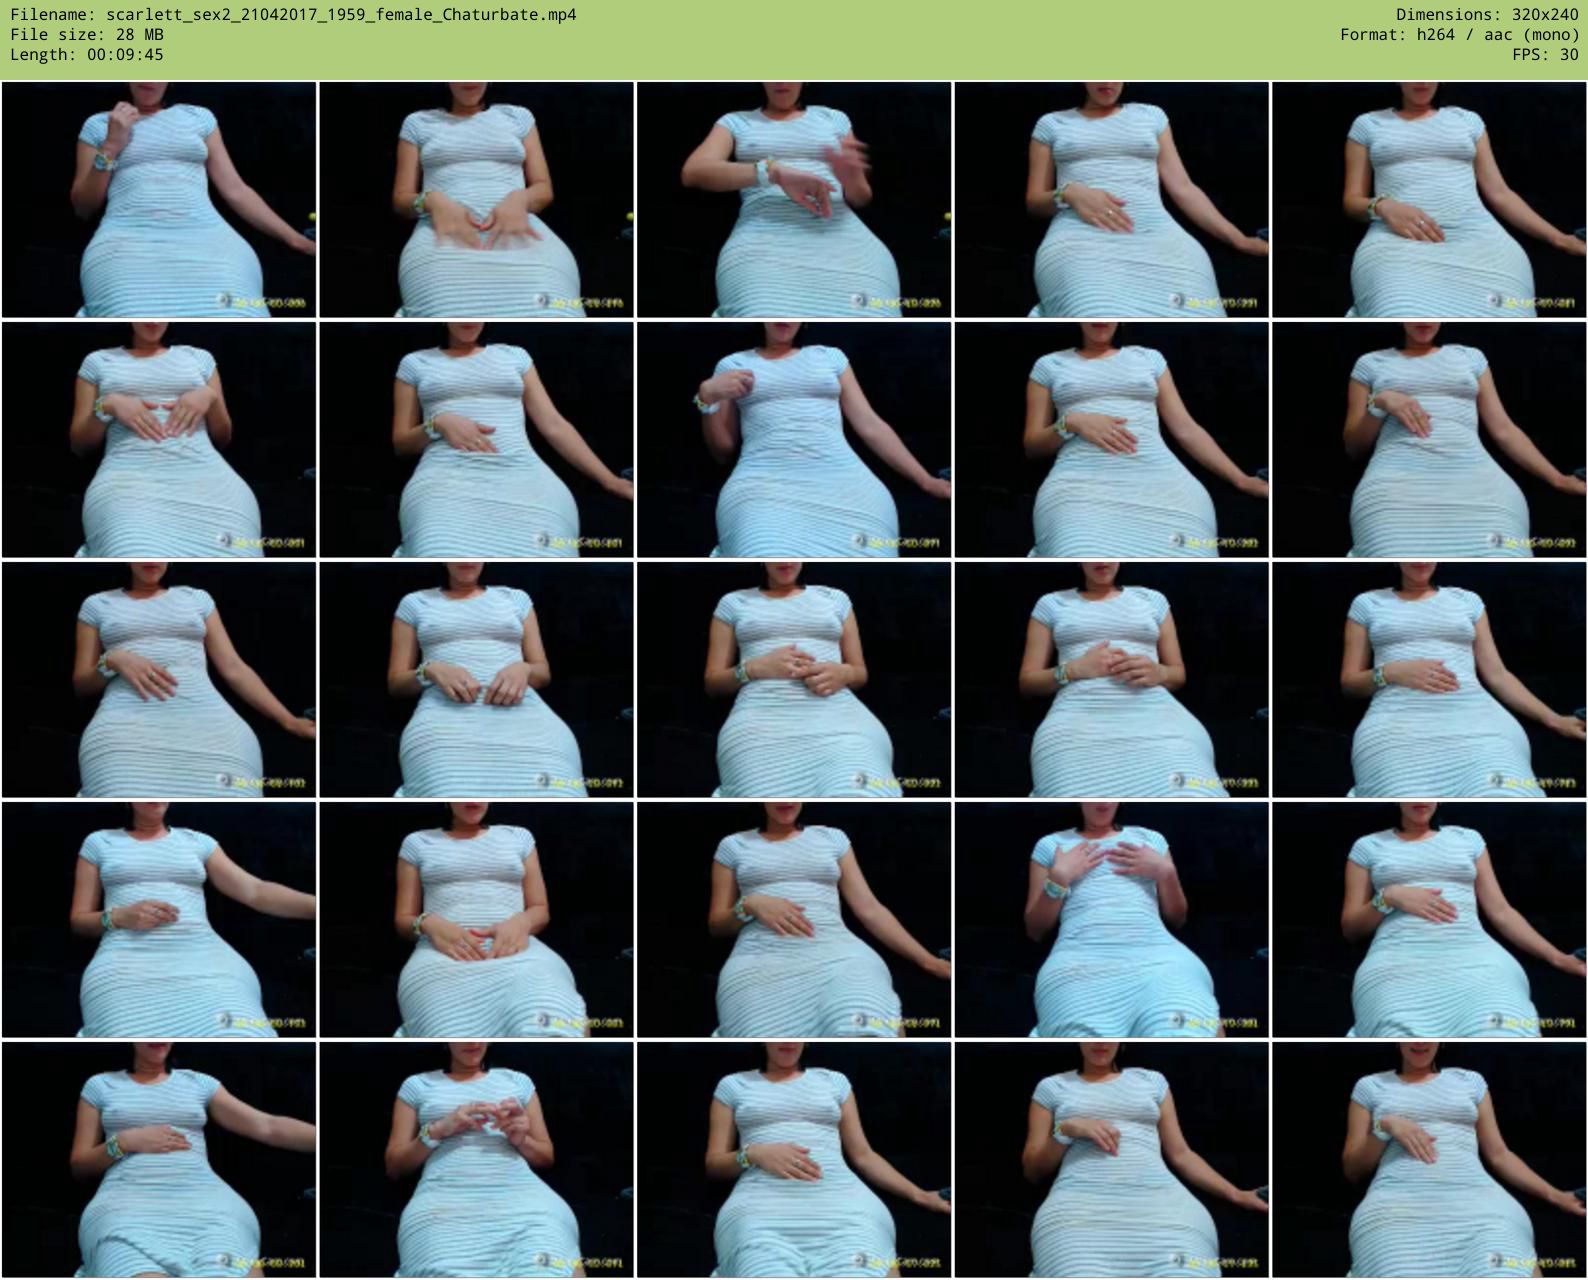Click the FPS 30 label

[1545, 54]
